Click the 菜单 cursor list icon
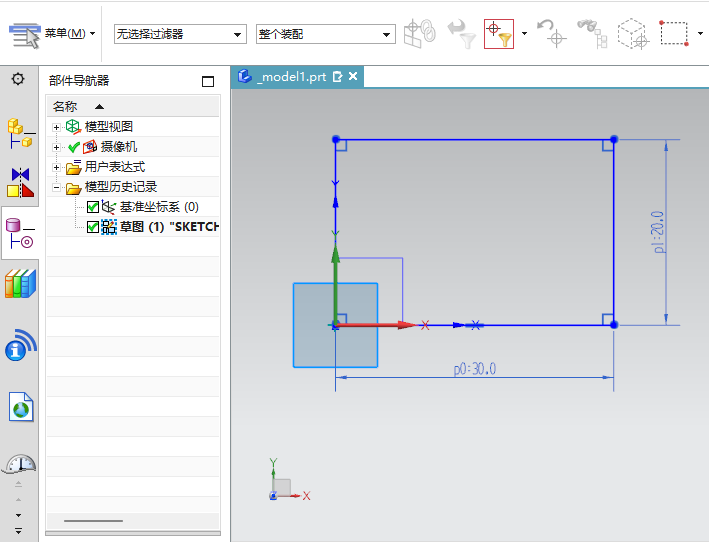709x542 pixels. point(25,35)
